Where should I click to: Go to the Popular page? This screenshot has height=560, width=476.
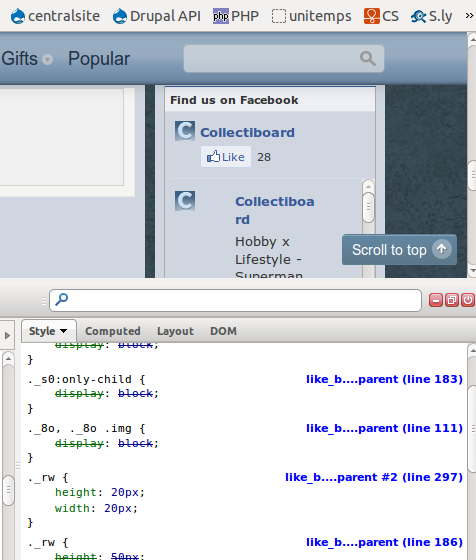pyautogui.click(x=99, y=59)
